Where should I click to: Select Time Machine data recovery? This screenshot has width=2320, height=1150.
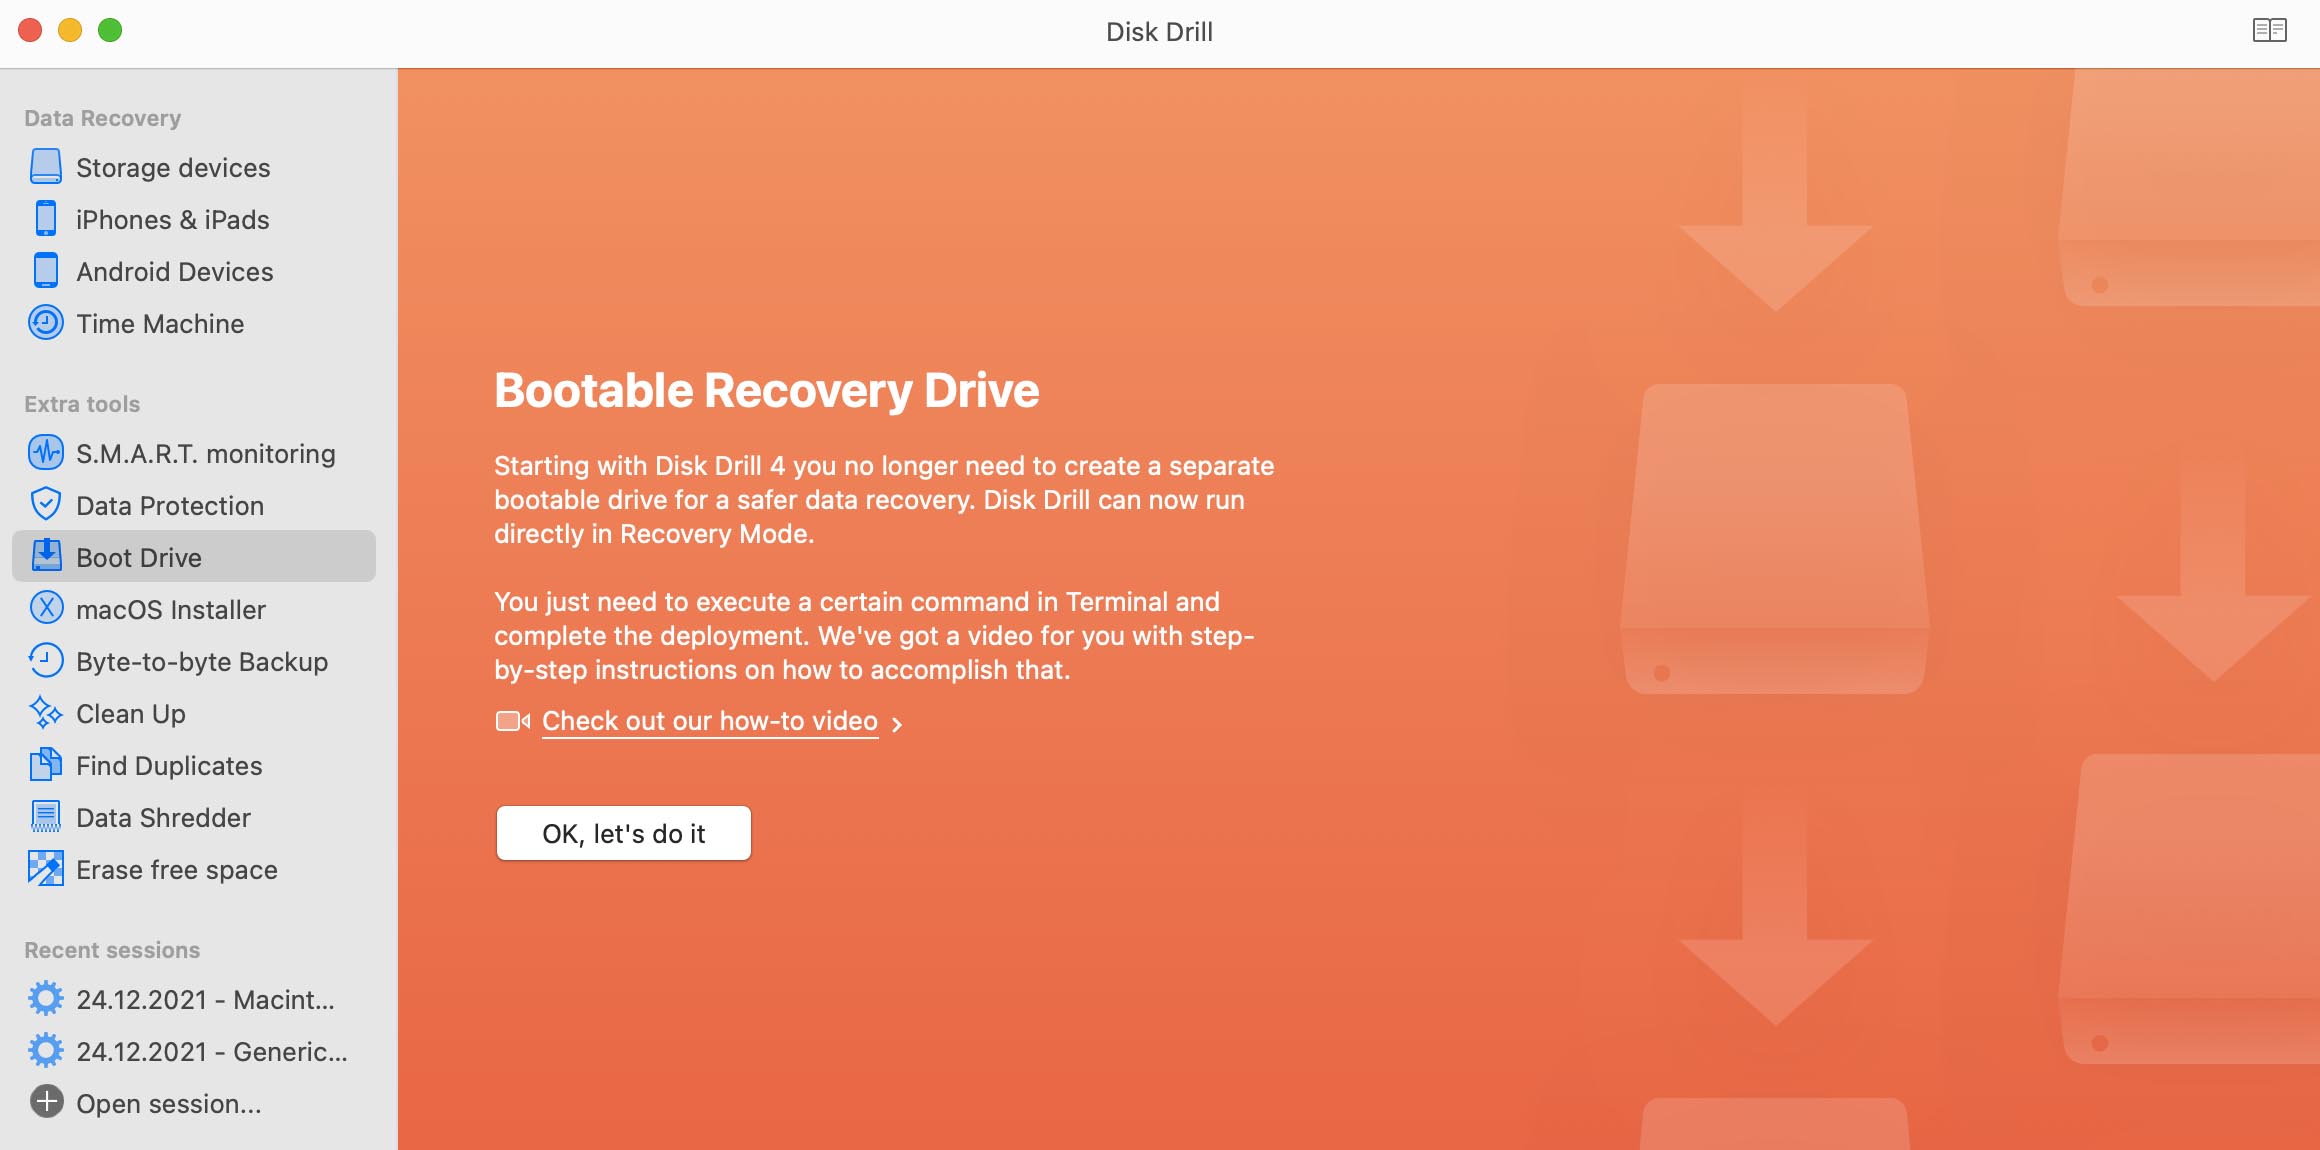point(158,323)
